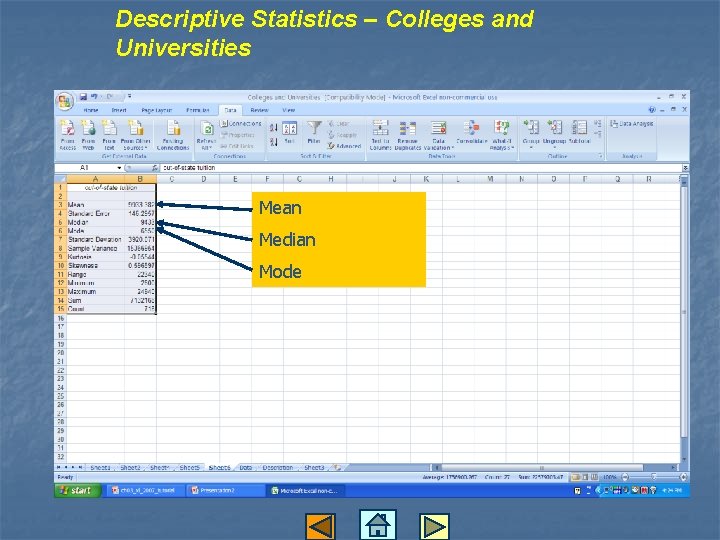Open the View ribbon tab
720x540 pixels.
288,110
